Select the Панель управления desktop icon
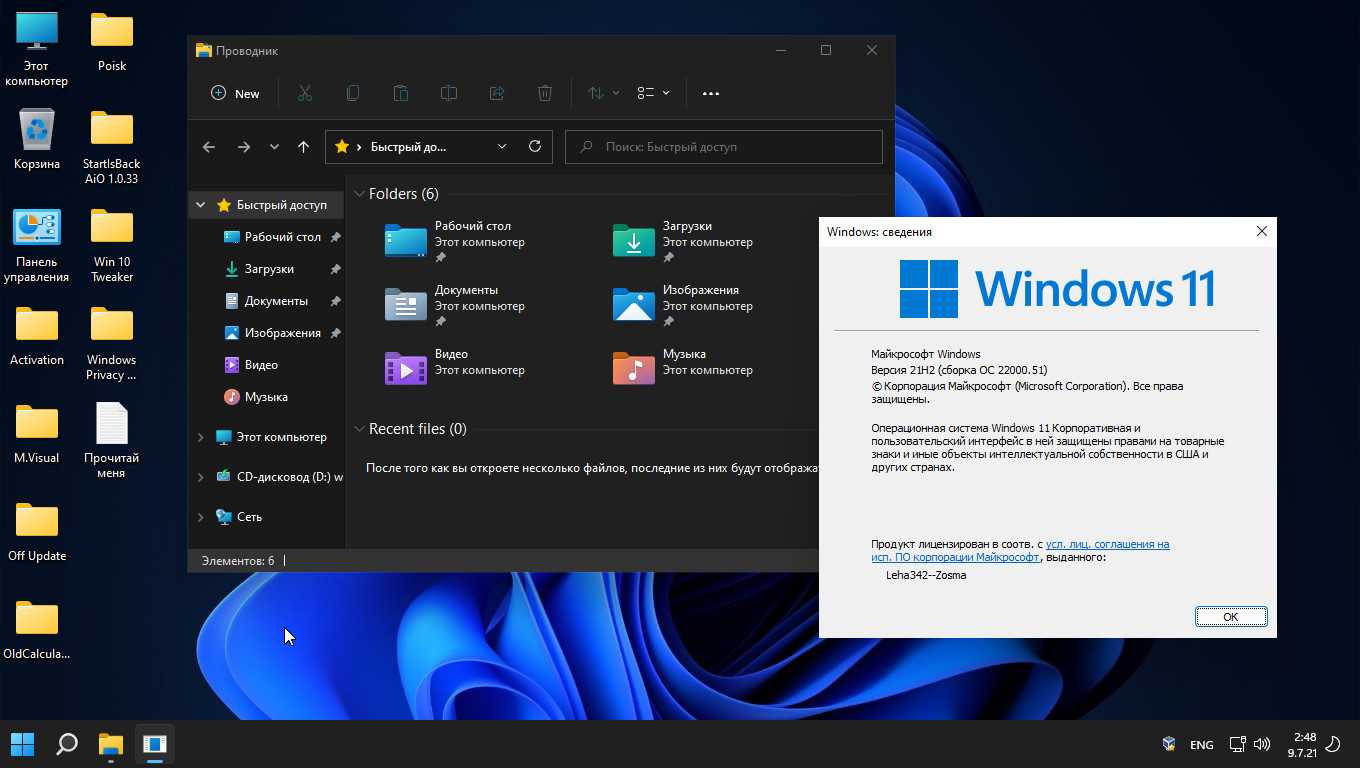The height and width of the screenshot is (768, 1360). (x=37, y=246)
